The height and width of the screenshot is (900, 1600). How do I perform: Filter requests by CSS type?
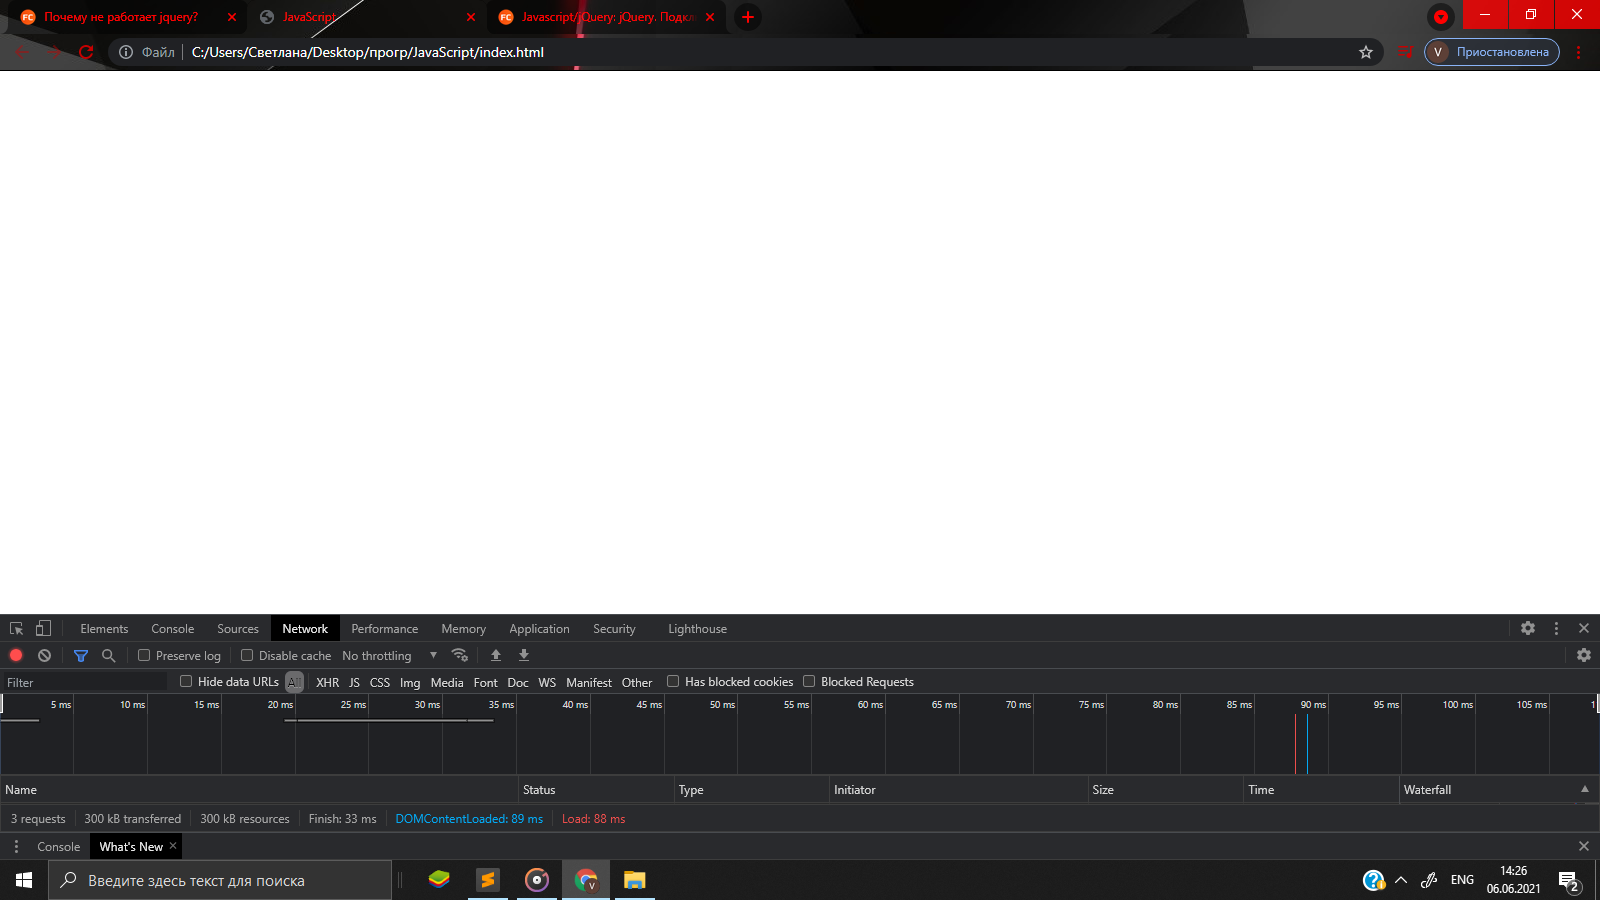pos(380,683)
